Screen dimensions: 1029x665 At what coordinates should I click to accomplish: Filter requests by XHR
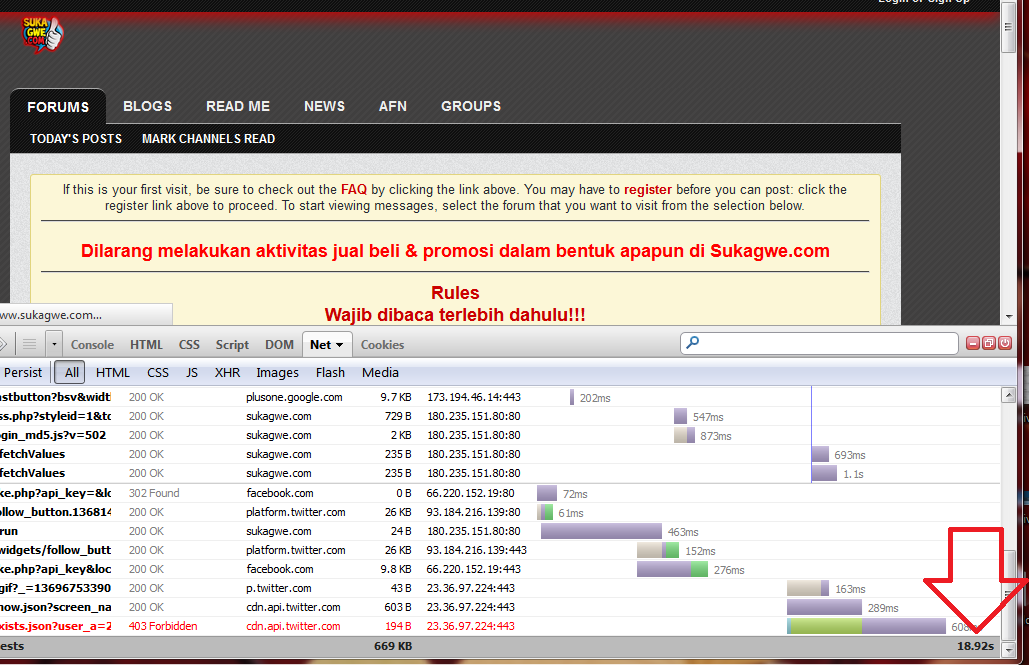click(x=227, y=372)
